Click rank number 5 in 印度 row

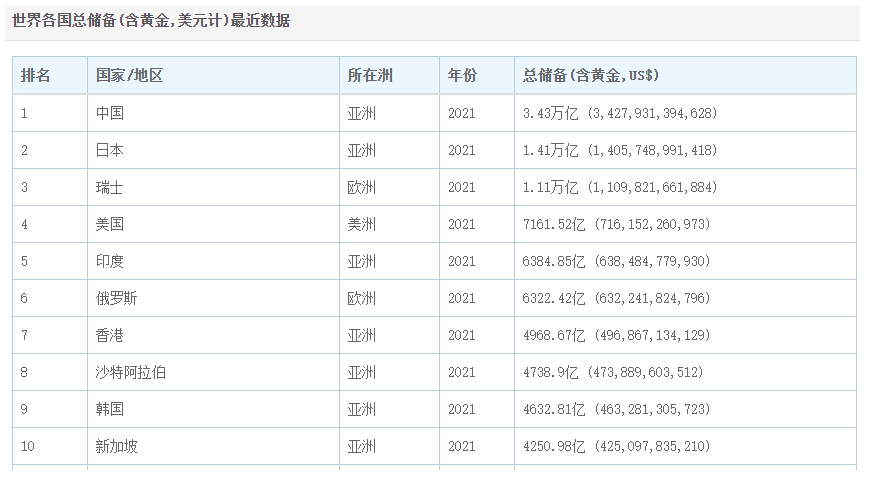tap(24, 261)
